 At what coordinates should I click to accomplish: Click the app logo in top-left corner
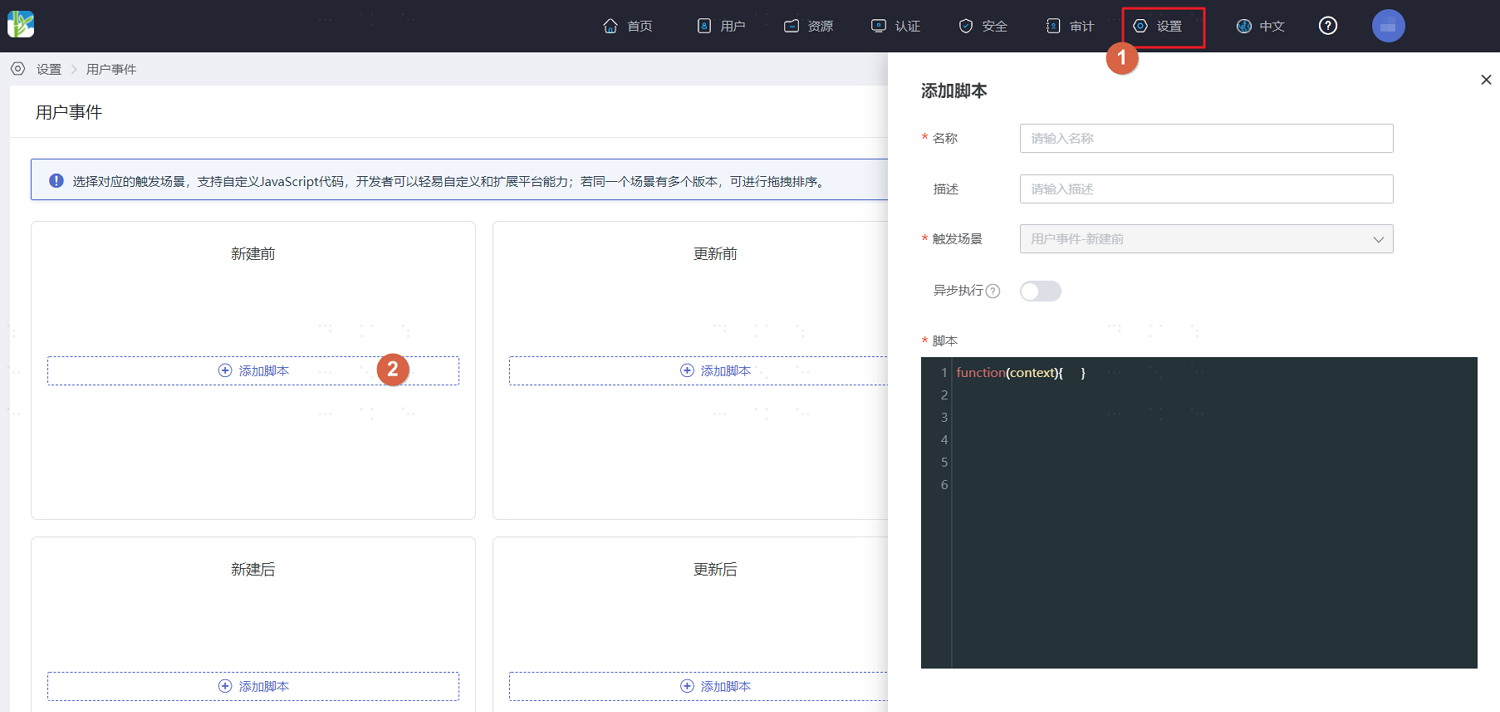pyautogui.click(x=21, y=25)
